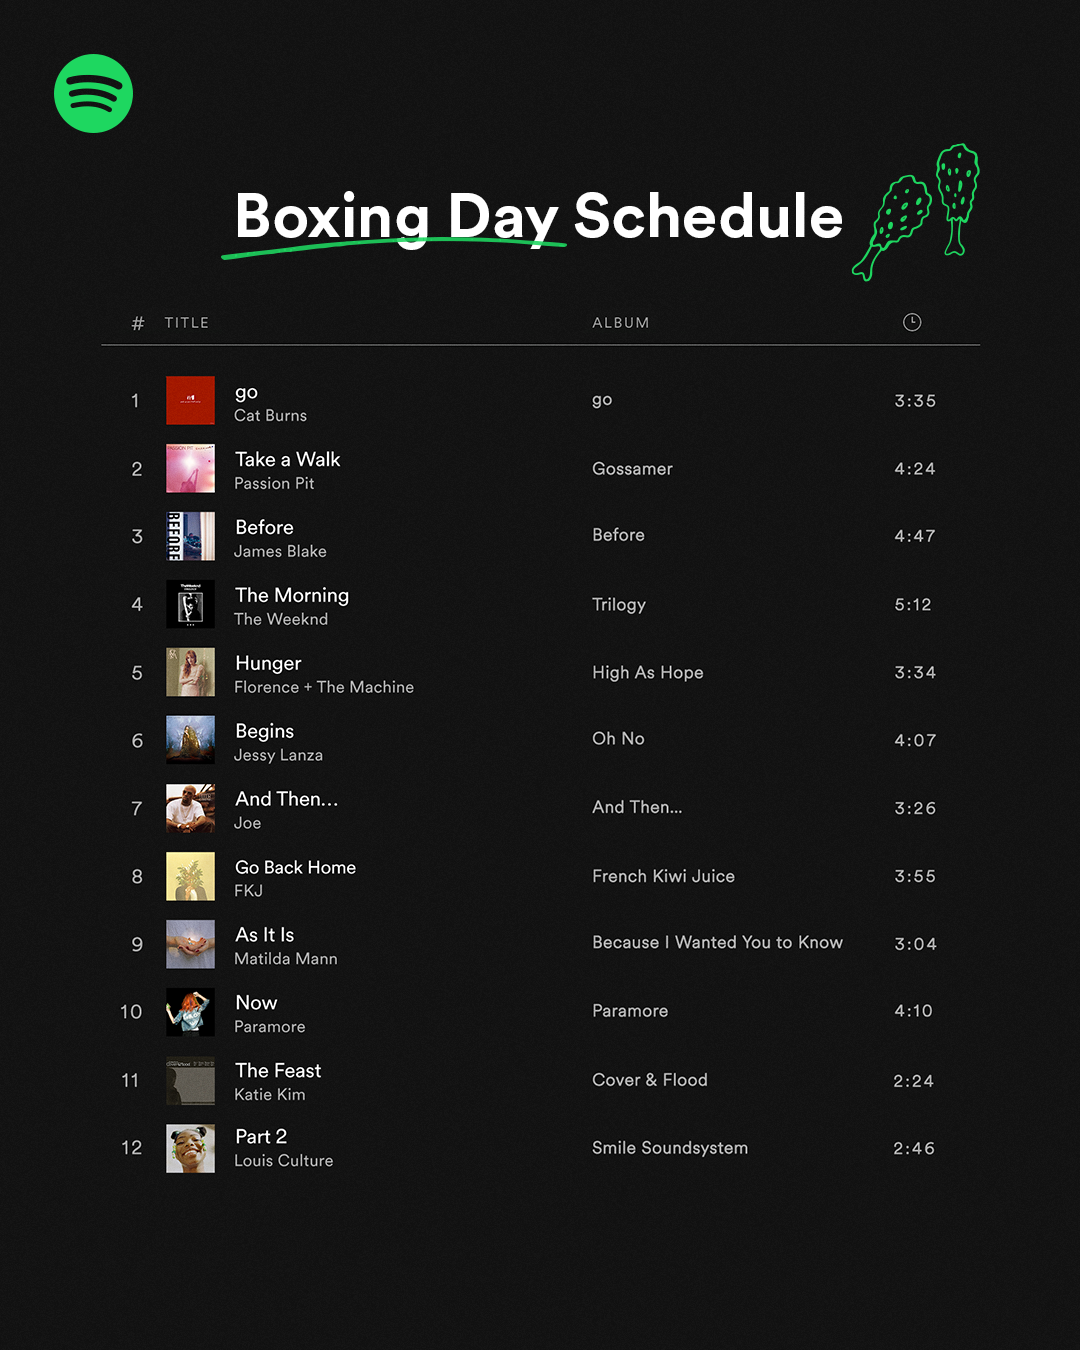Open the Gossamer album
Image resolution: width=1080 pixels, height=1350 pixels.
tap(632, 469)
